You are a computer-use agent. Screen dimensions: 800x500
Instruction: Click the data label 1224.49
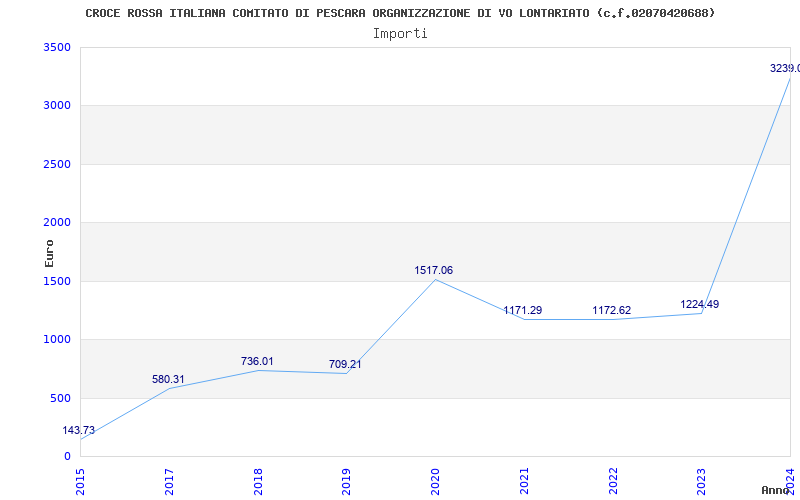tap(699, 304)
